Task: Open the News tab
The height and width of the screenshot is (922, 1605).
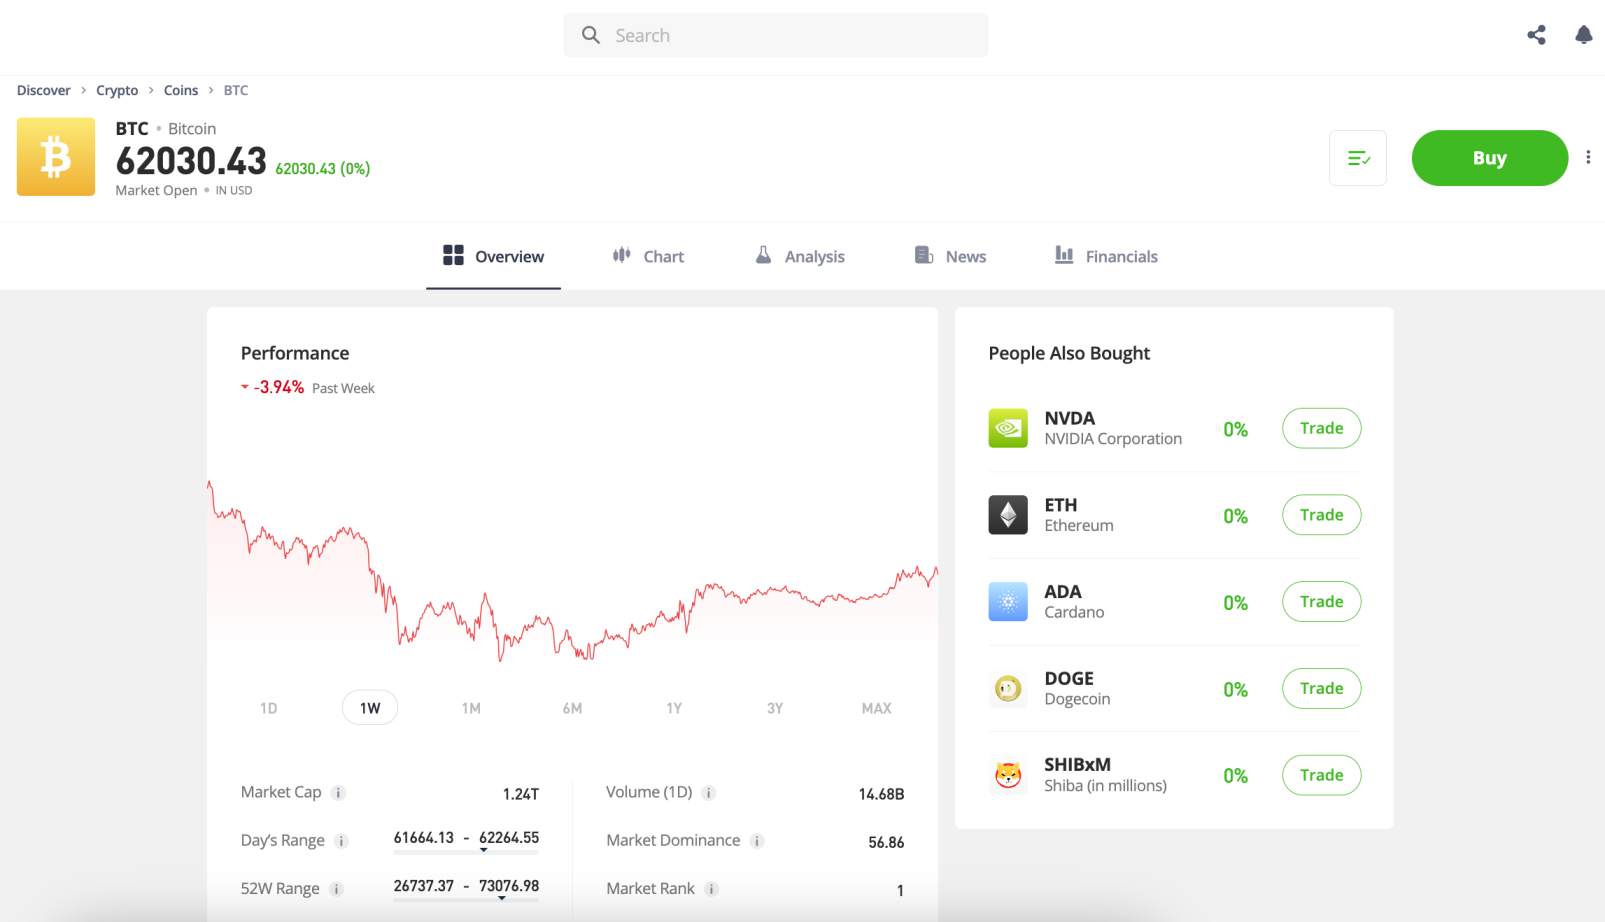Action: click(950, 257)
